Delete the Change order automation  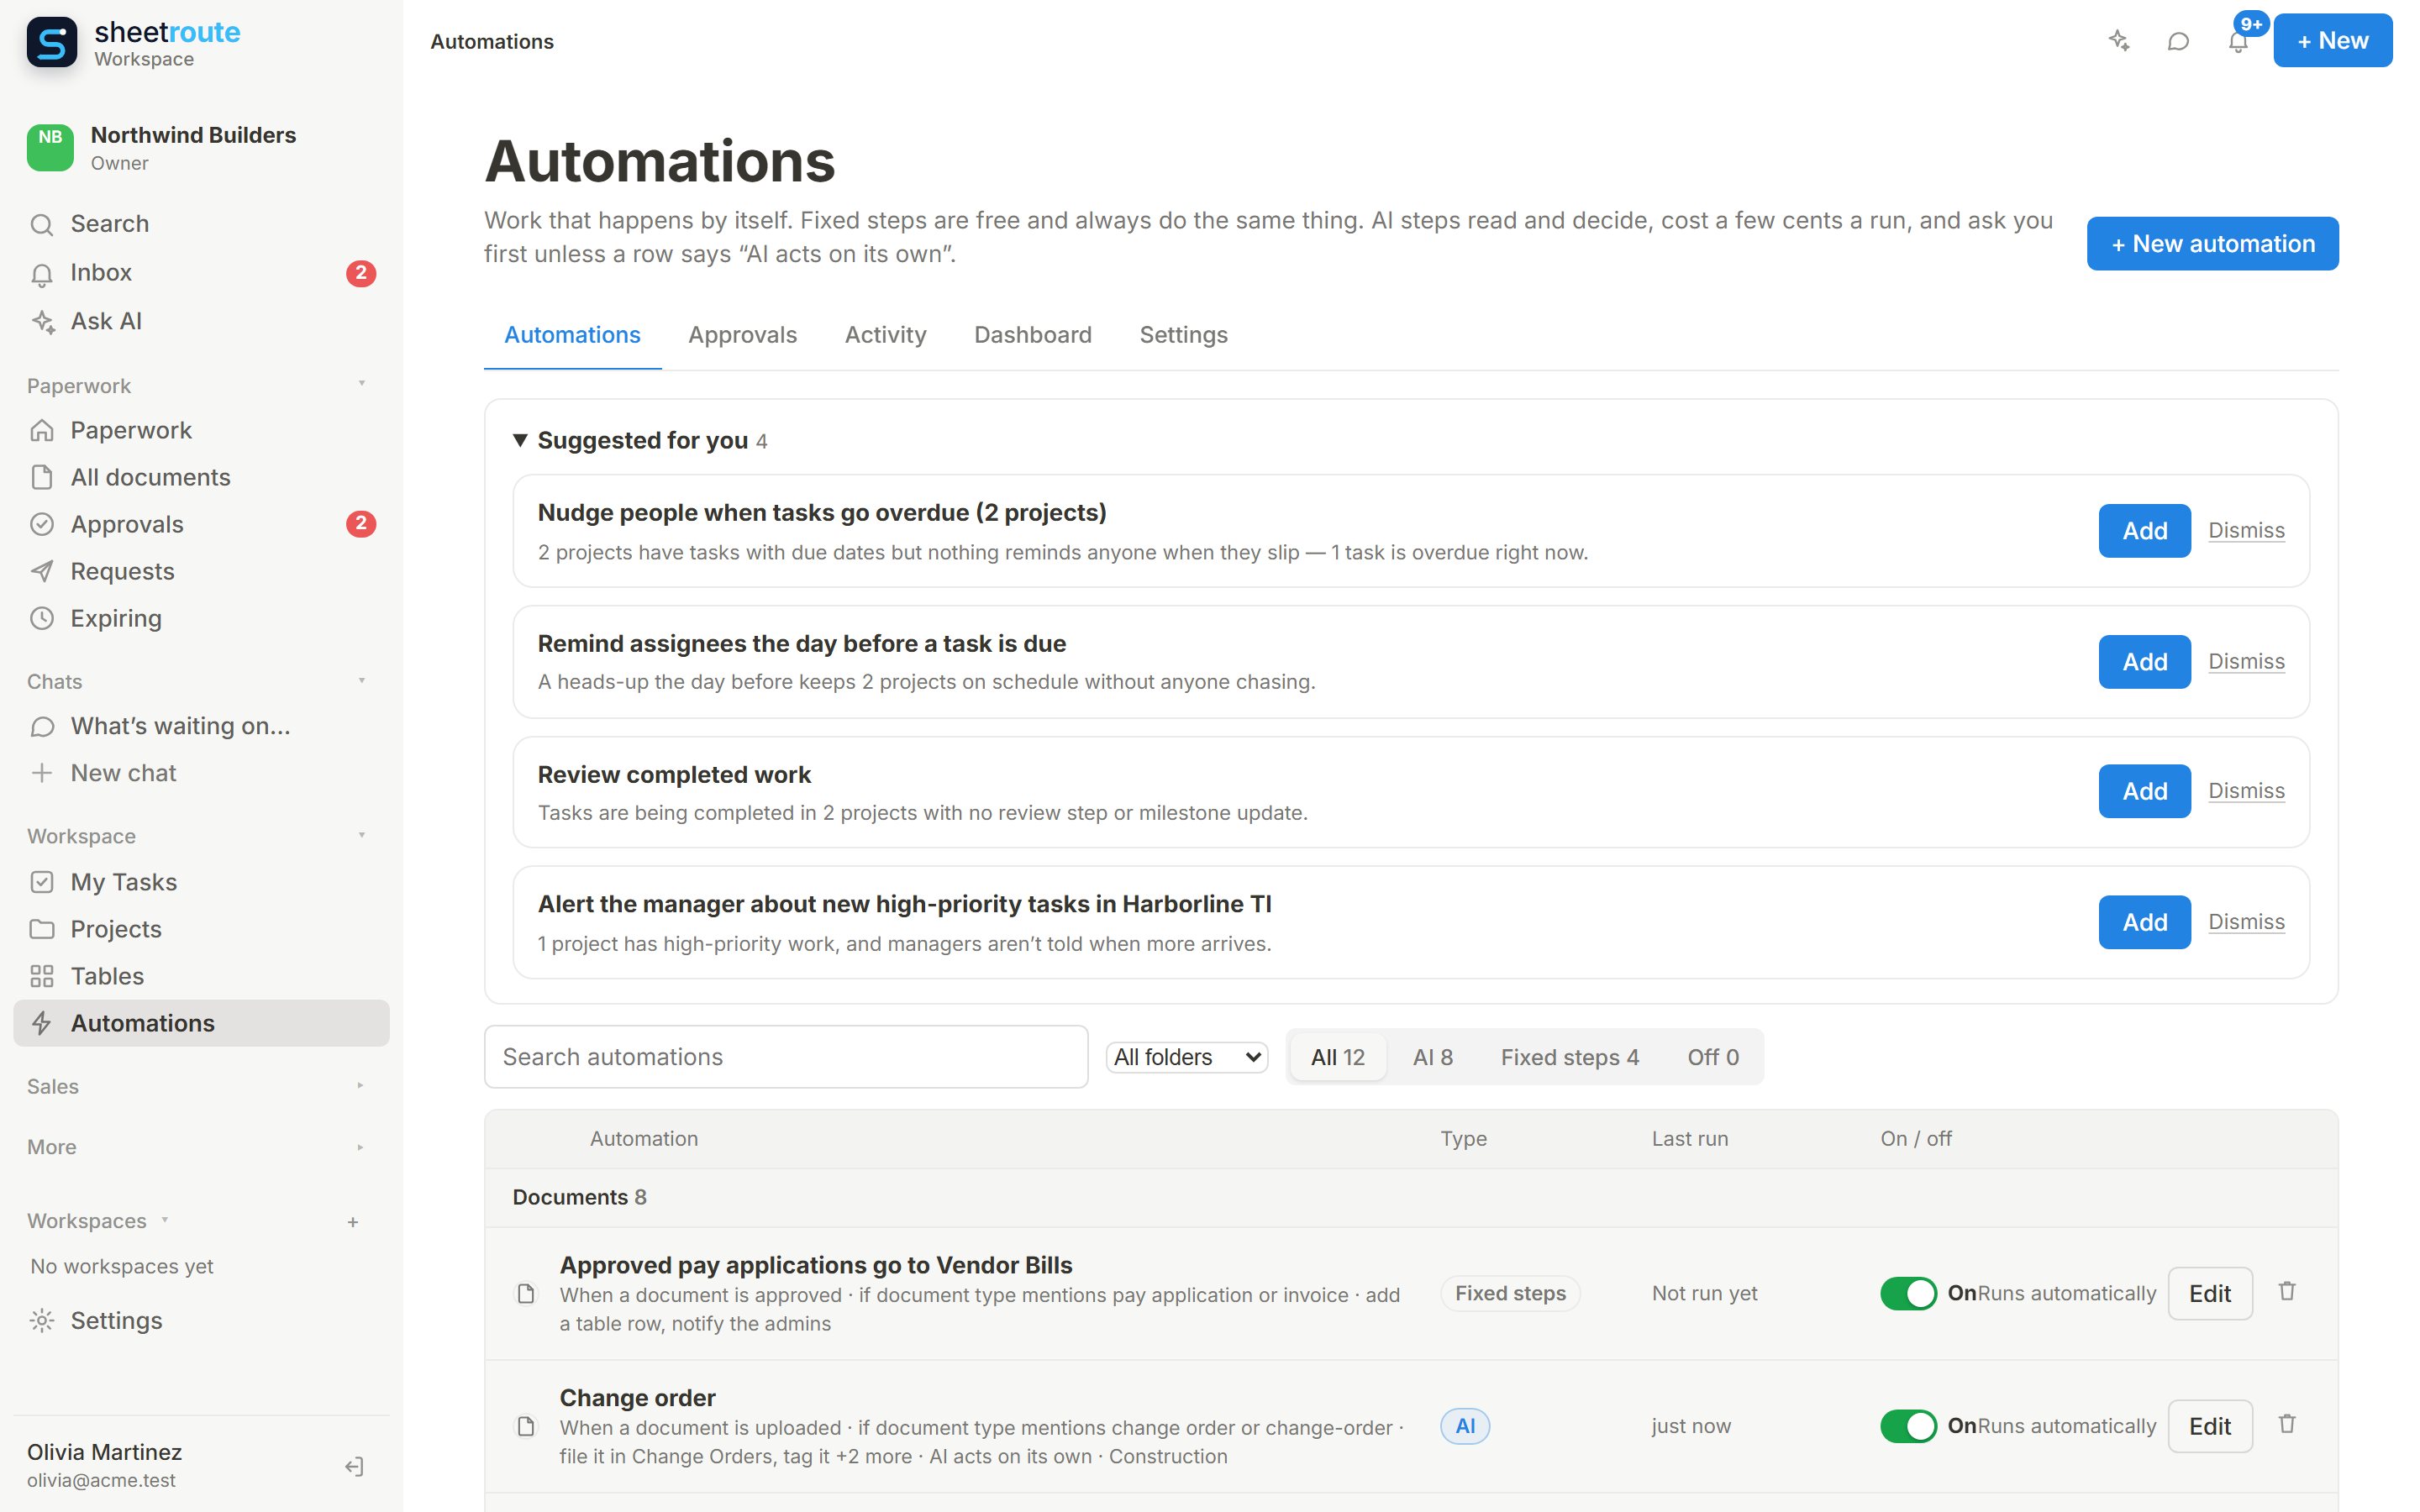click(2287, 1424)
